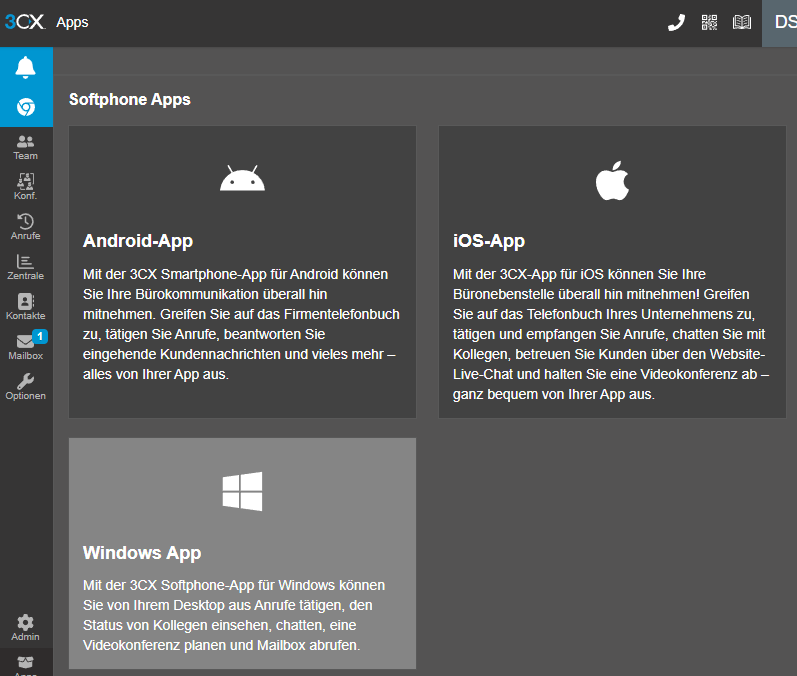
Task: Open the Zentrale switchboard view
Action: coord(25,267)
